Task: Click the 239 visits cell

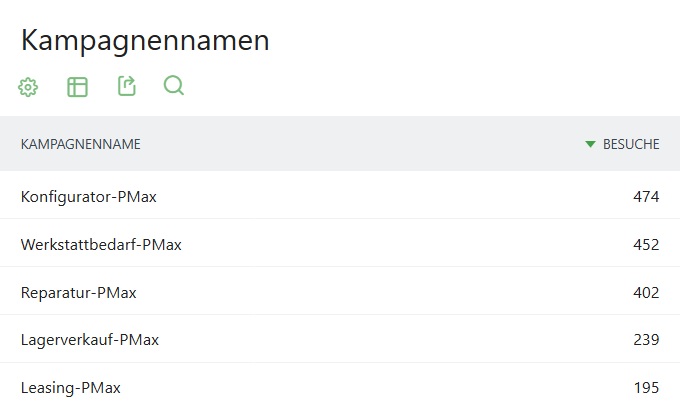Action: pyautogui.click(x=646, y=340)
